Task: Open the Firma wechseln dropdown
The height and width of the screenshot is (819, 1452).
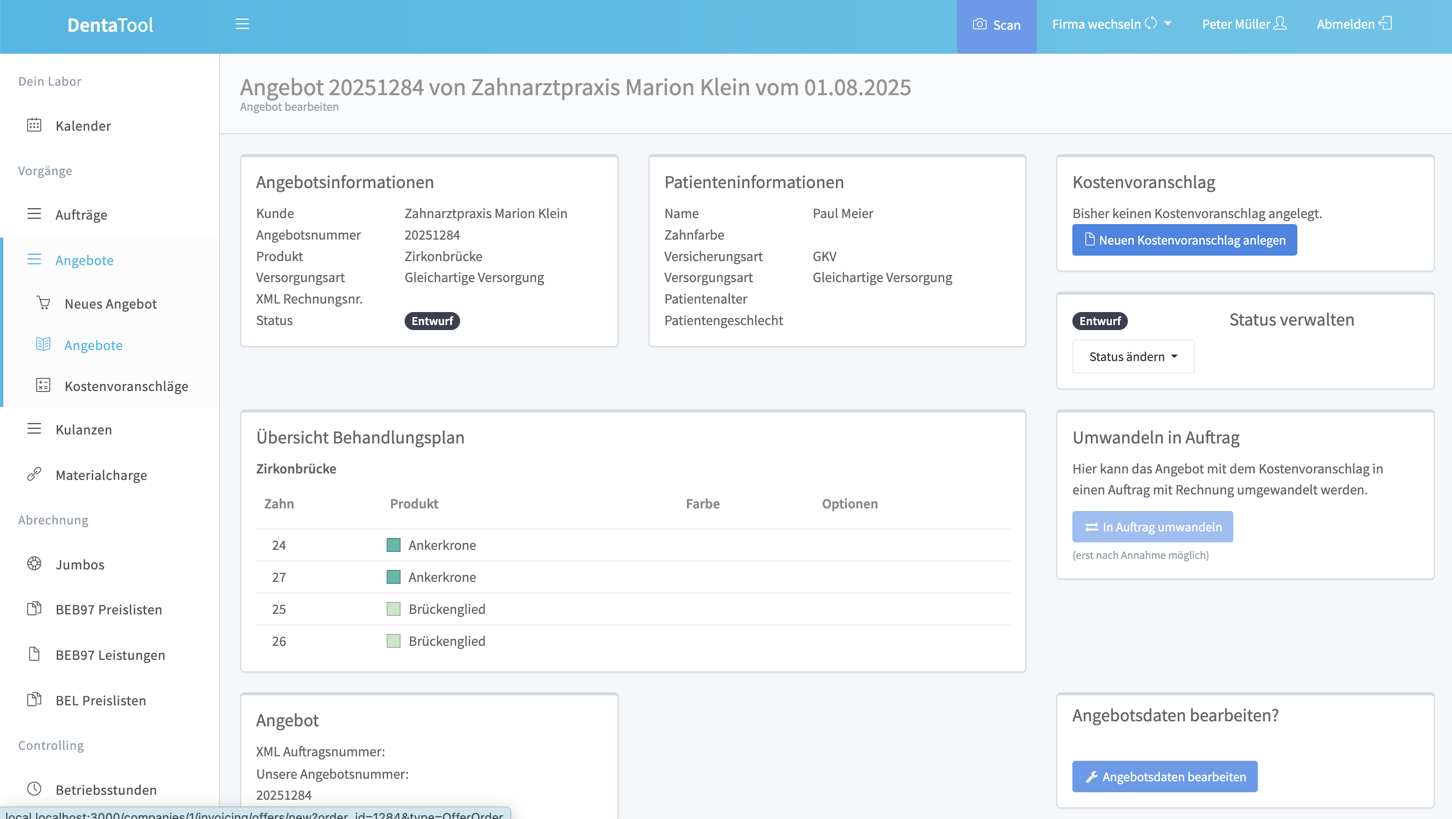Action: pos(1111,24)
